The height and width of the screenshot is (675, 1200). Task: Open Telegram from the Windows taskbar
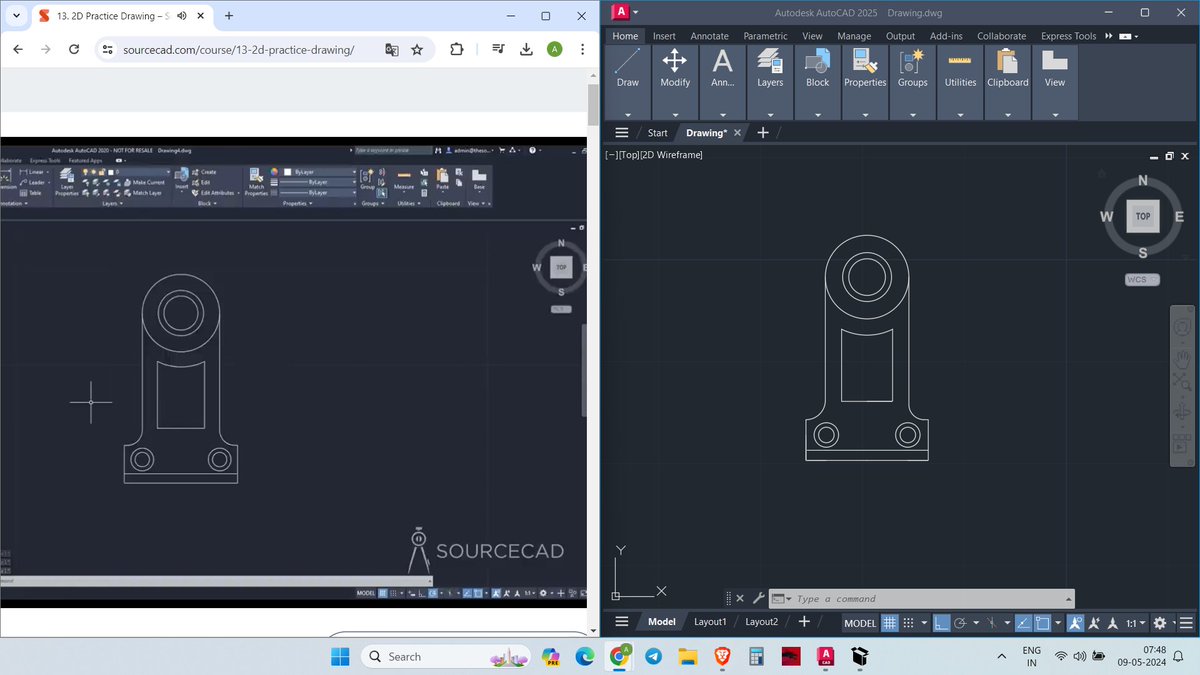coord(653,656)
